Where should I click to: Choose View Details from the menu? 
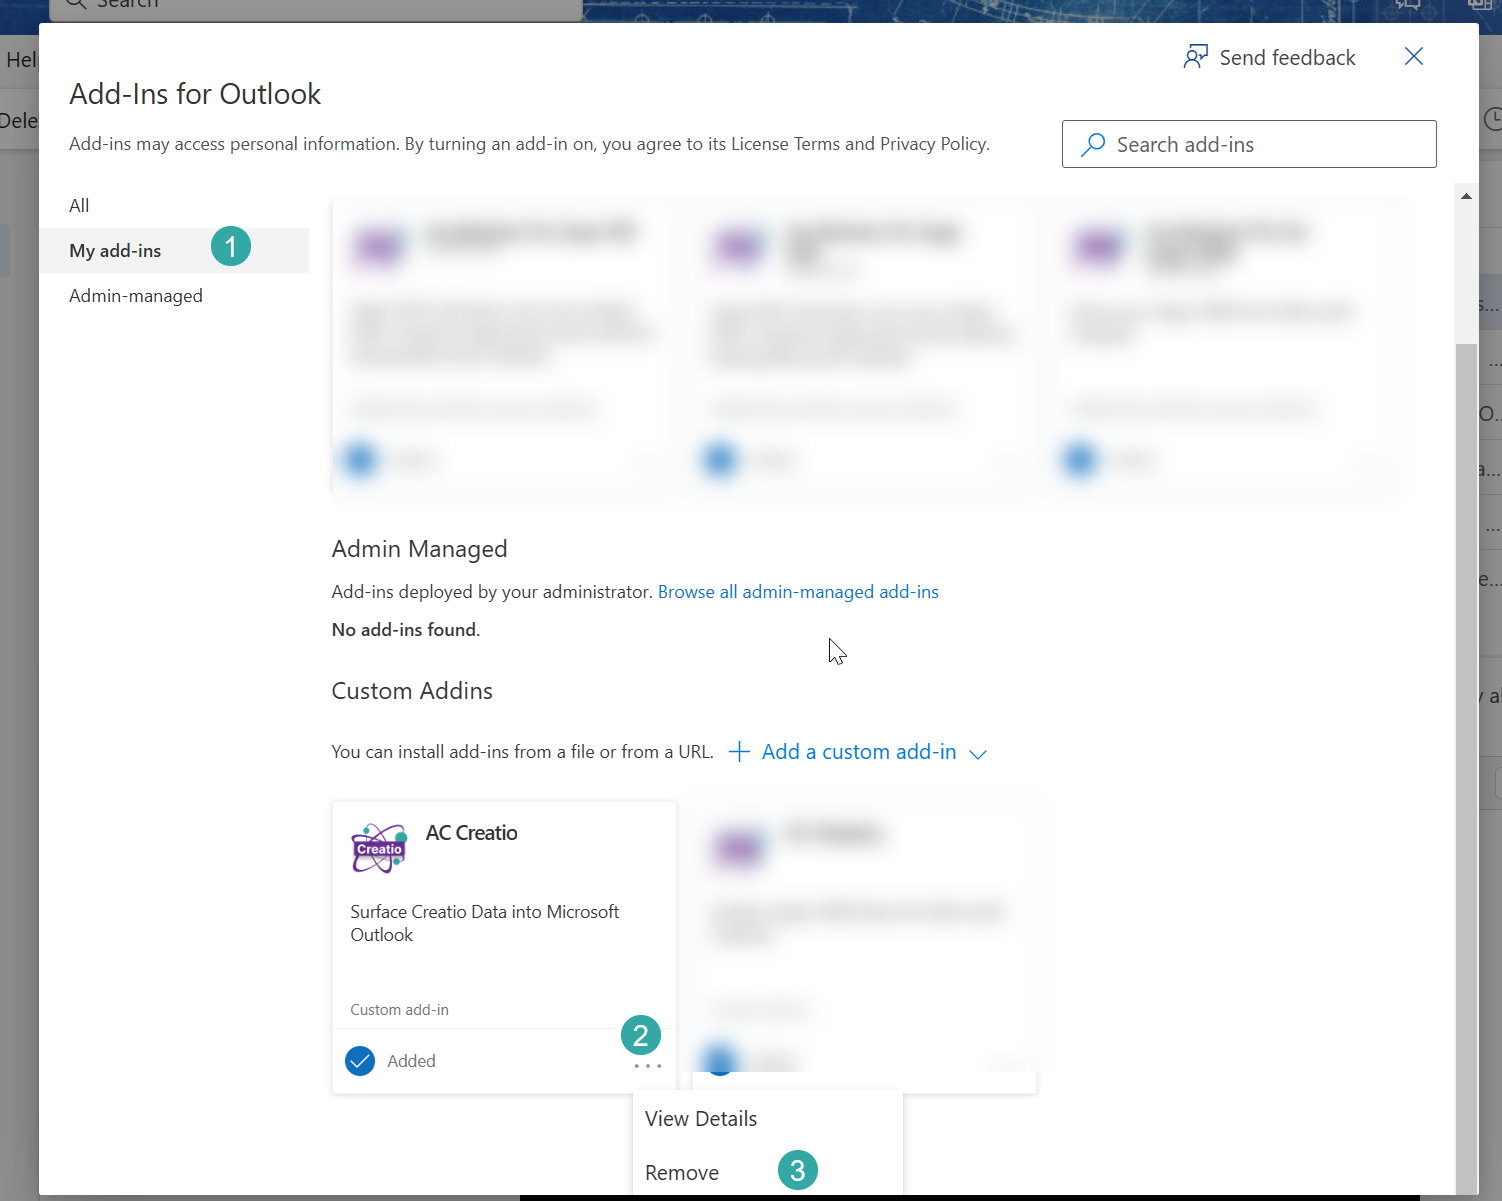(x=701, y=1119)
